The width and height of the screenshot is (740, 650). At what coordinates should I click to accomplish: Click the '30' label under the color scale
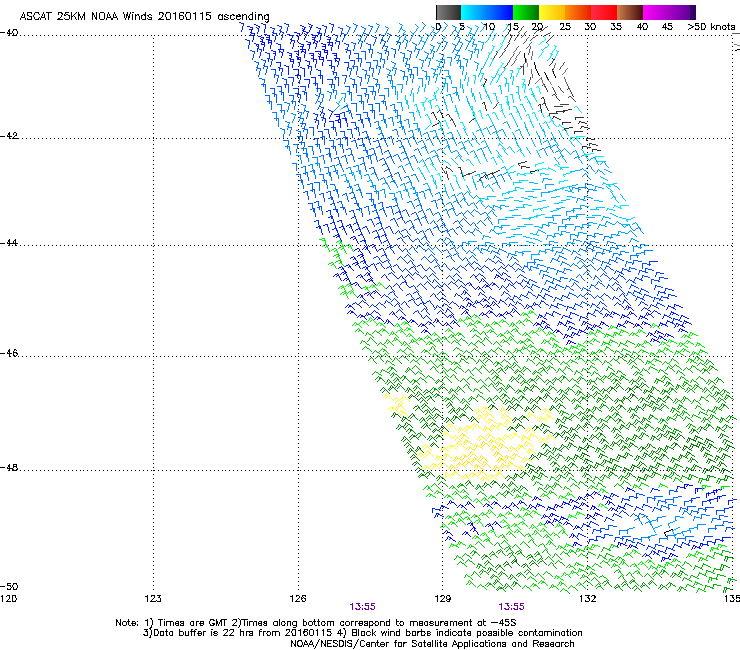point(590,27)
